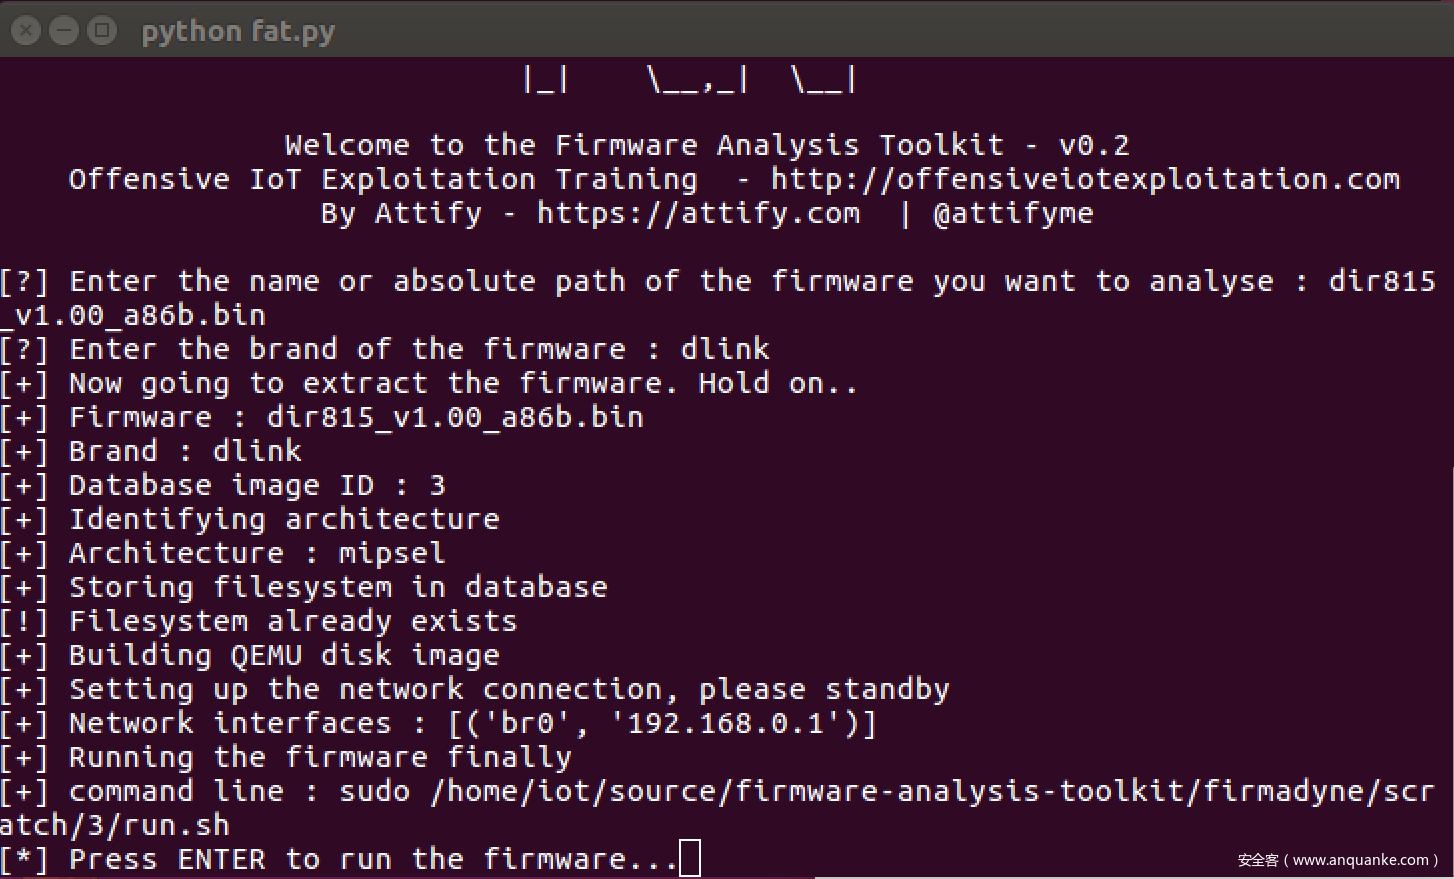The image size is (1454, 879).
Task: Click the 'Firmware : dir815_v1.00_a86b.bin' output line
Action: [x=356, y=417]
